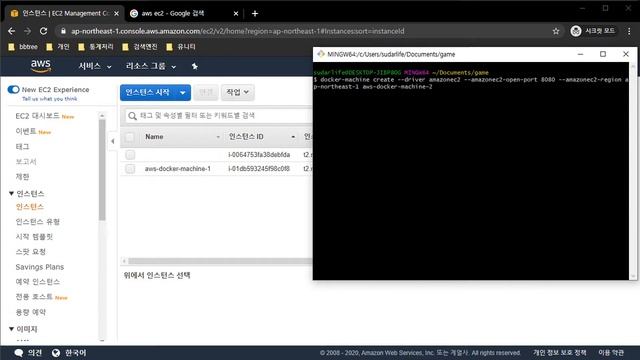Toggle the New EC2 Experience switch
This screenshot has width=640, height=360.
tap(13, 89)
